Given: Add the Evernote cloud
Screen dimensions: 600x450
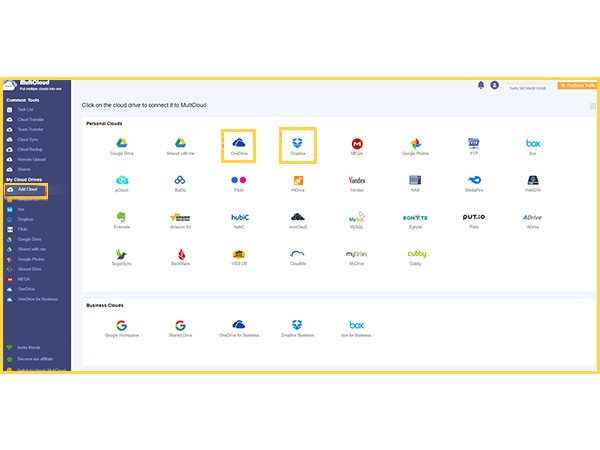Looking at the screenshot, I should pos(122,220).
